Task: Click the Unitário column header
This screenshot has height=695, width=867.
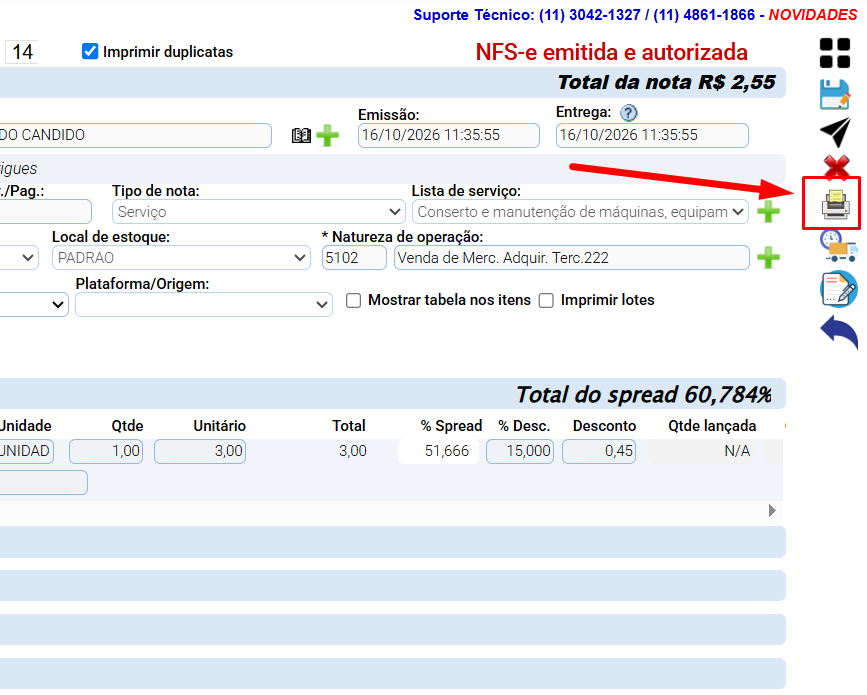Action: click(220, 426)
